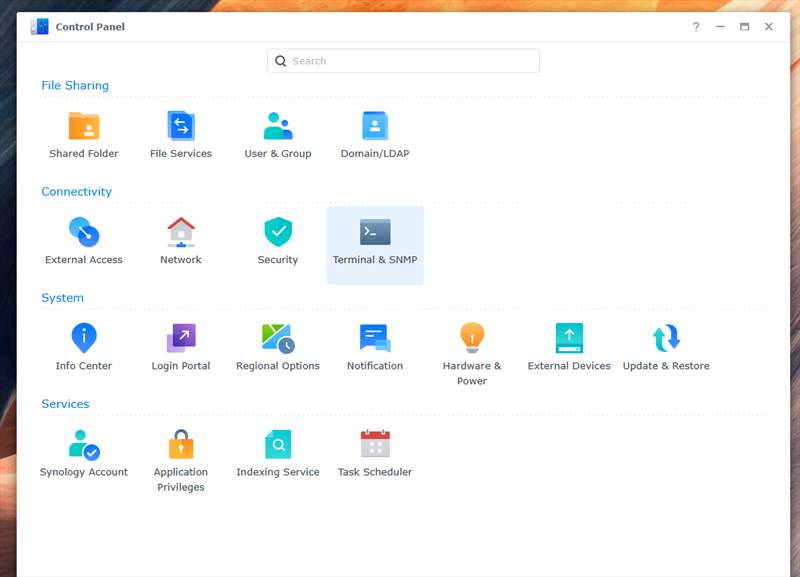
Task: Minimize the Control Panel window
Action: (x=720, y=27)
